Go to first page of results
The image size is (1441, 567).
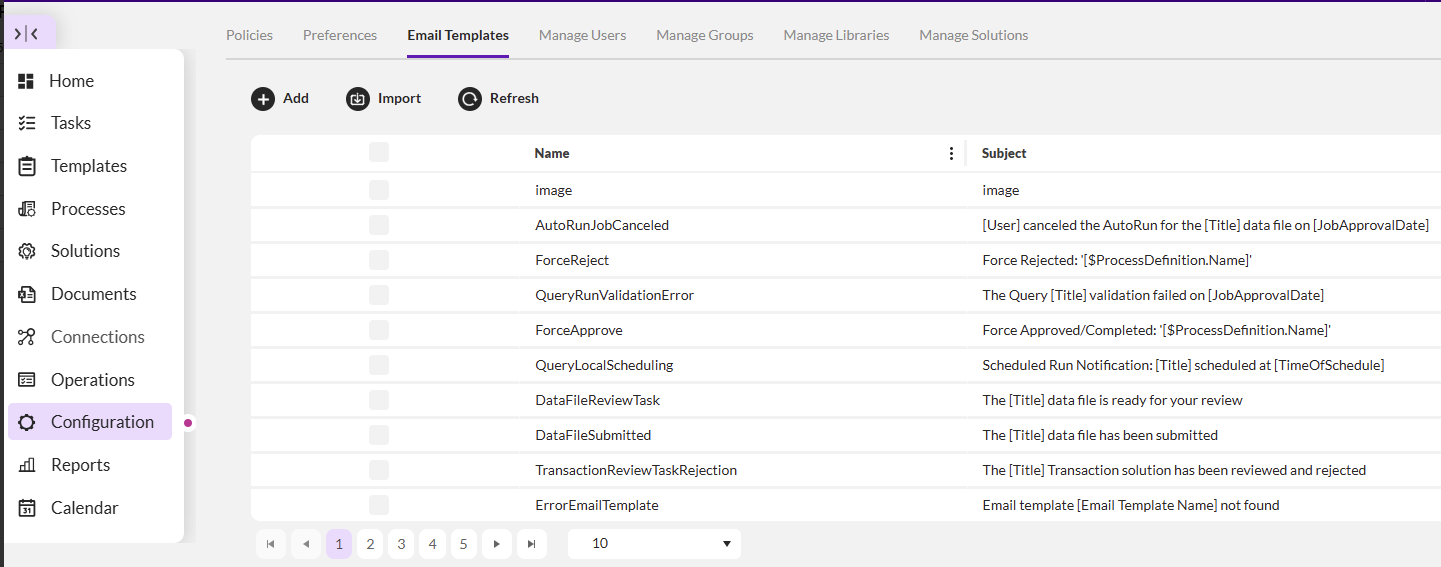[270, 544]
